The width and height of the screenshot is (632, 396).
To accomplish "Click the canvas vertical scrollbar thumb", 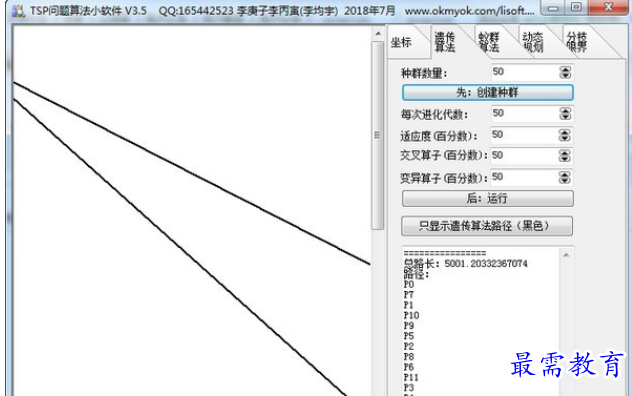I will [x=378, y=135].
